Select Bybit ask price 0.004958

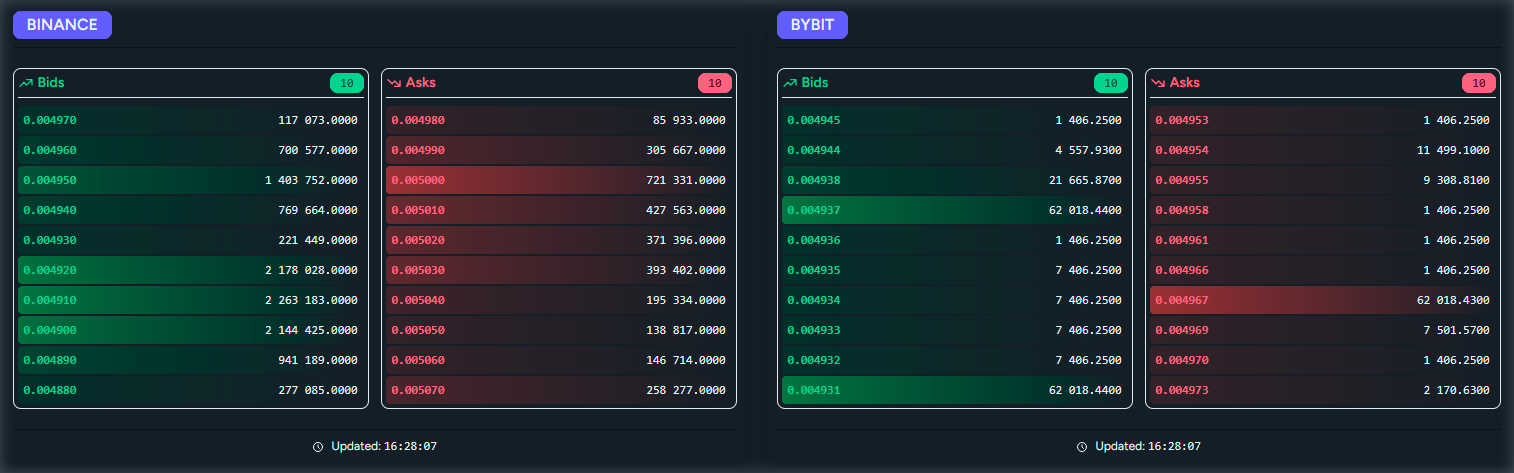point(1182,210)
